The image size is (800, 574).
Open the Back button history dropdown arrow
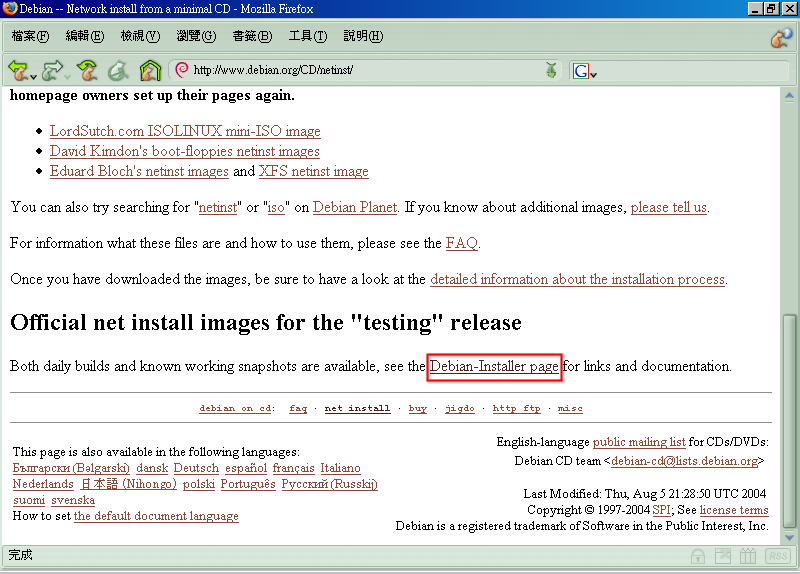[34, 75]
